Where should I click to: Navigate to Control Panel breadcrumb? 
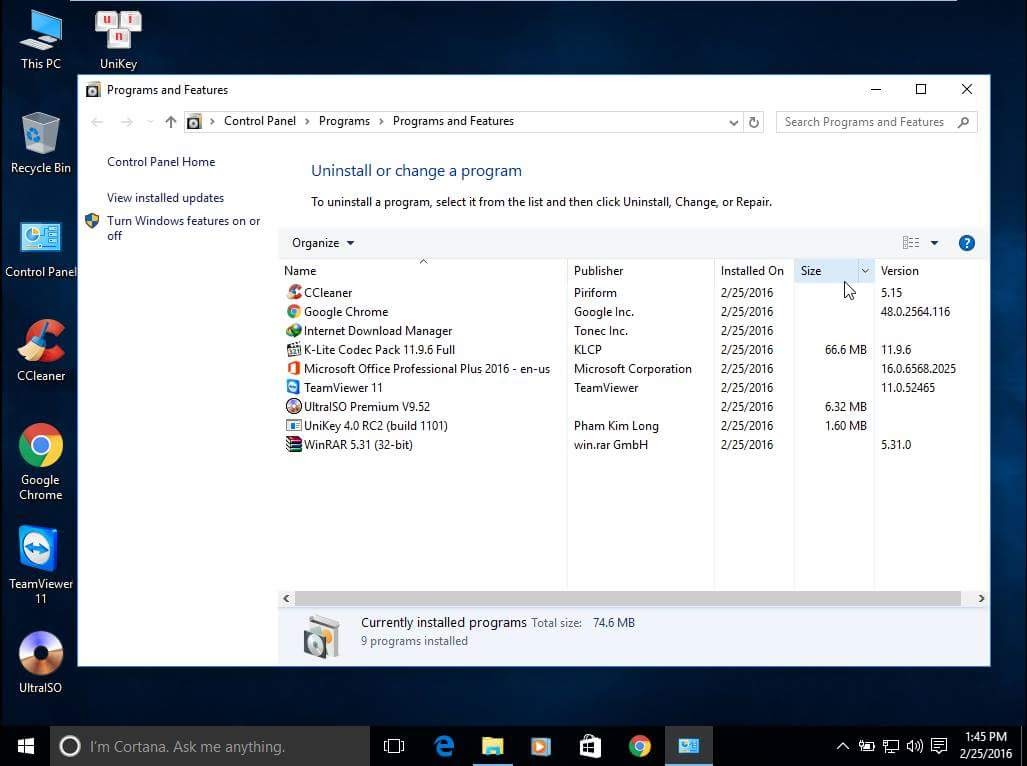click(260, 121)
